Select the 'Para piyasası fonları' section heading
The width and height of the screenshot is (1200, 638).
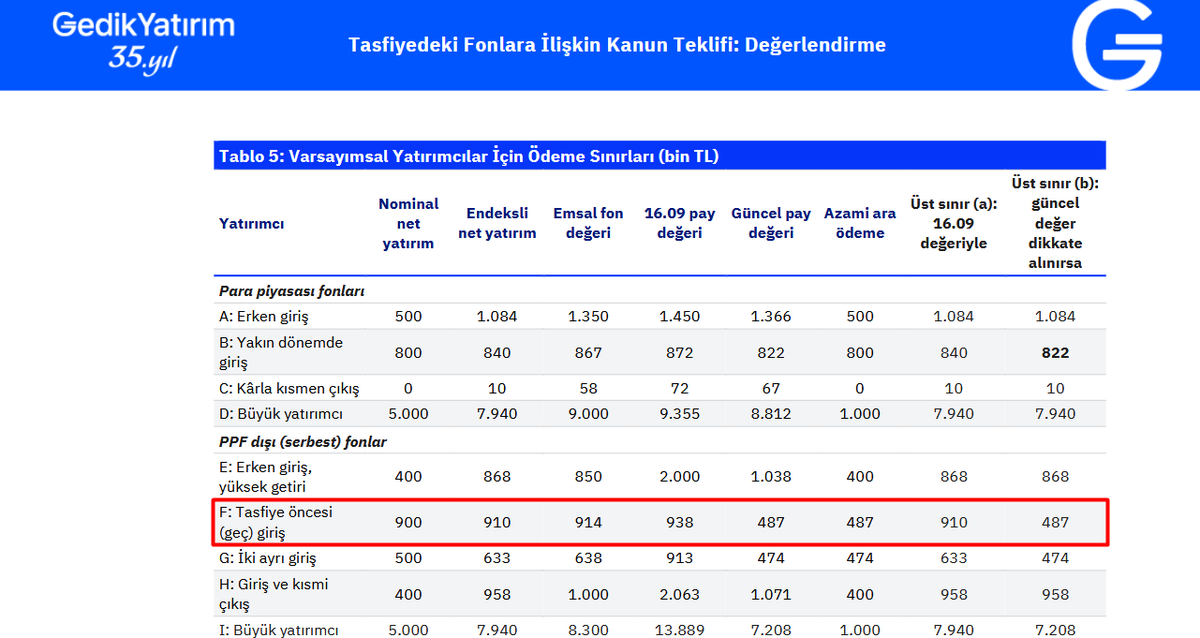click(x=291, y=291)
